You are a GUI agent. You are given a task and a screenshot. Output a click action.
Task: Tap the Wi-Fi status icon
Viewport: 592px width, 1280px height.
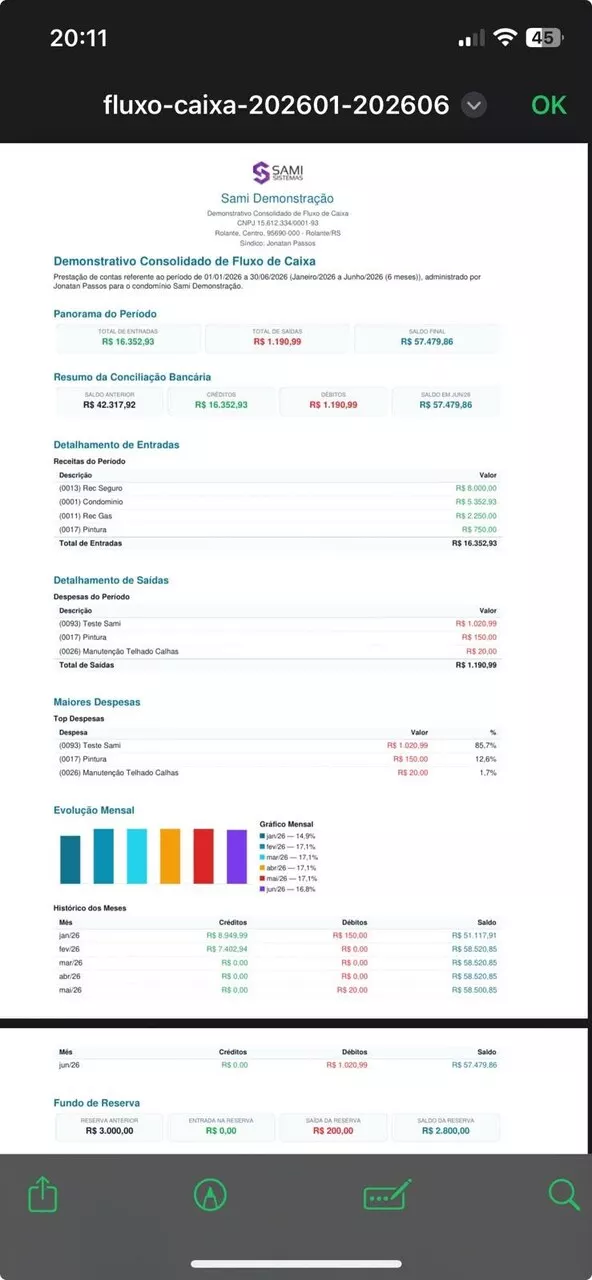point(506,38)
